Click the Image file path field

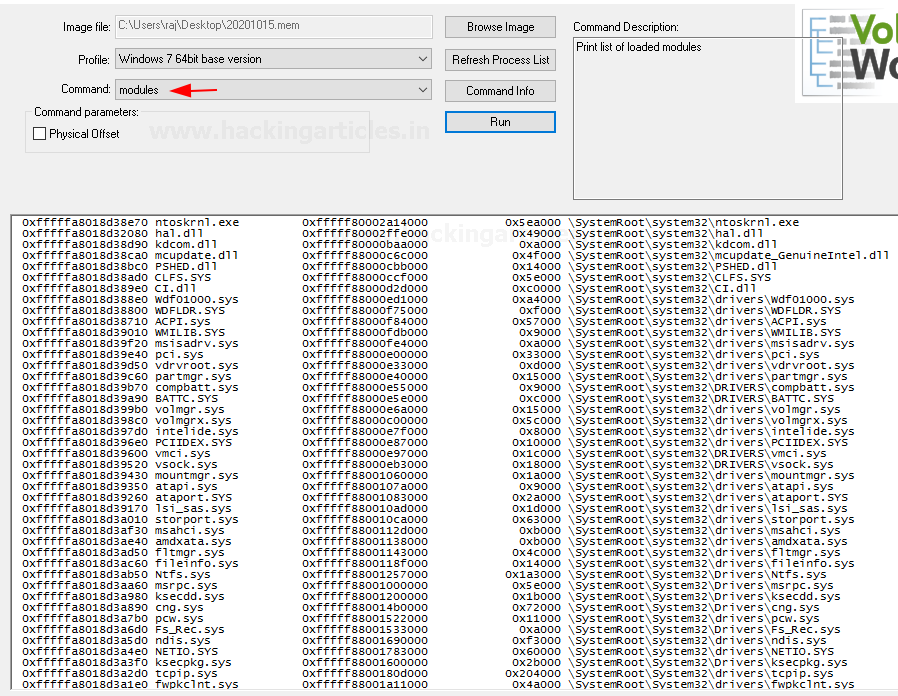(x=273, y=27)
